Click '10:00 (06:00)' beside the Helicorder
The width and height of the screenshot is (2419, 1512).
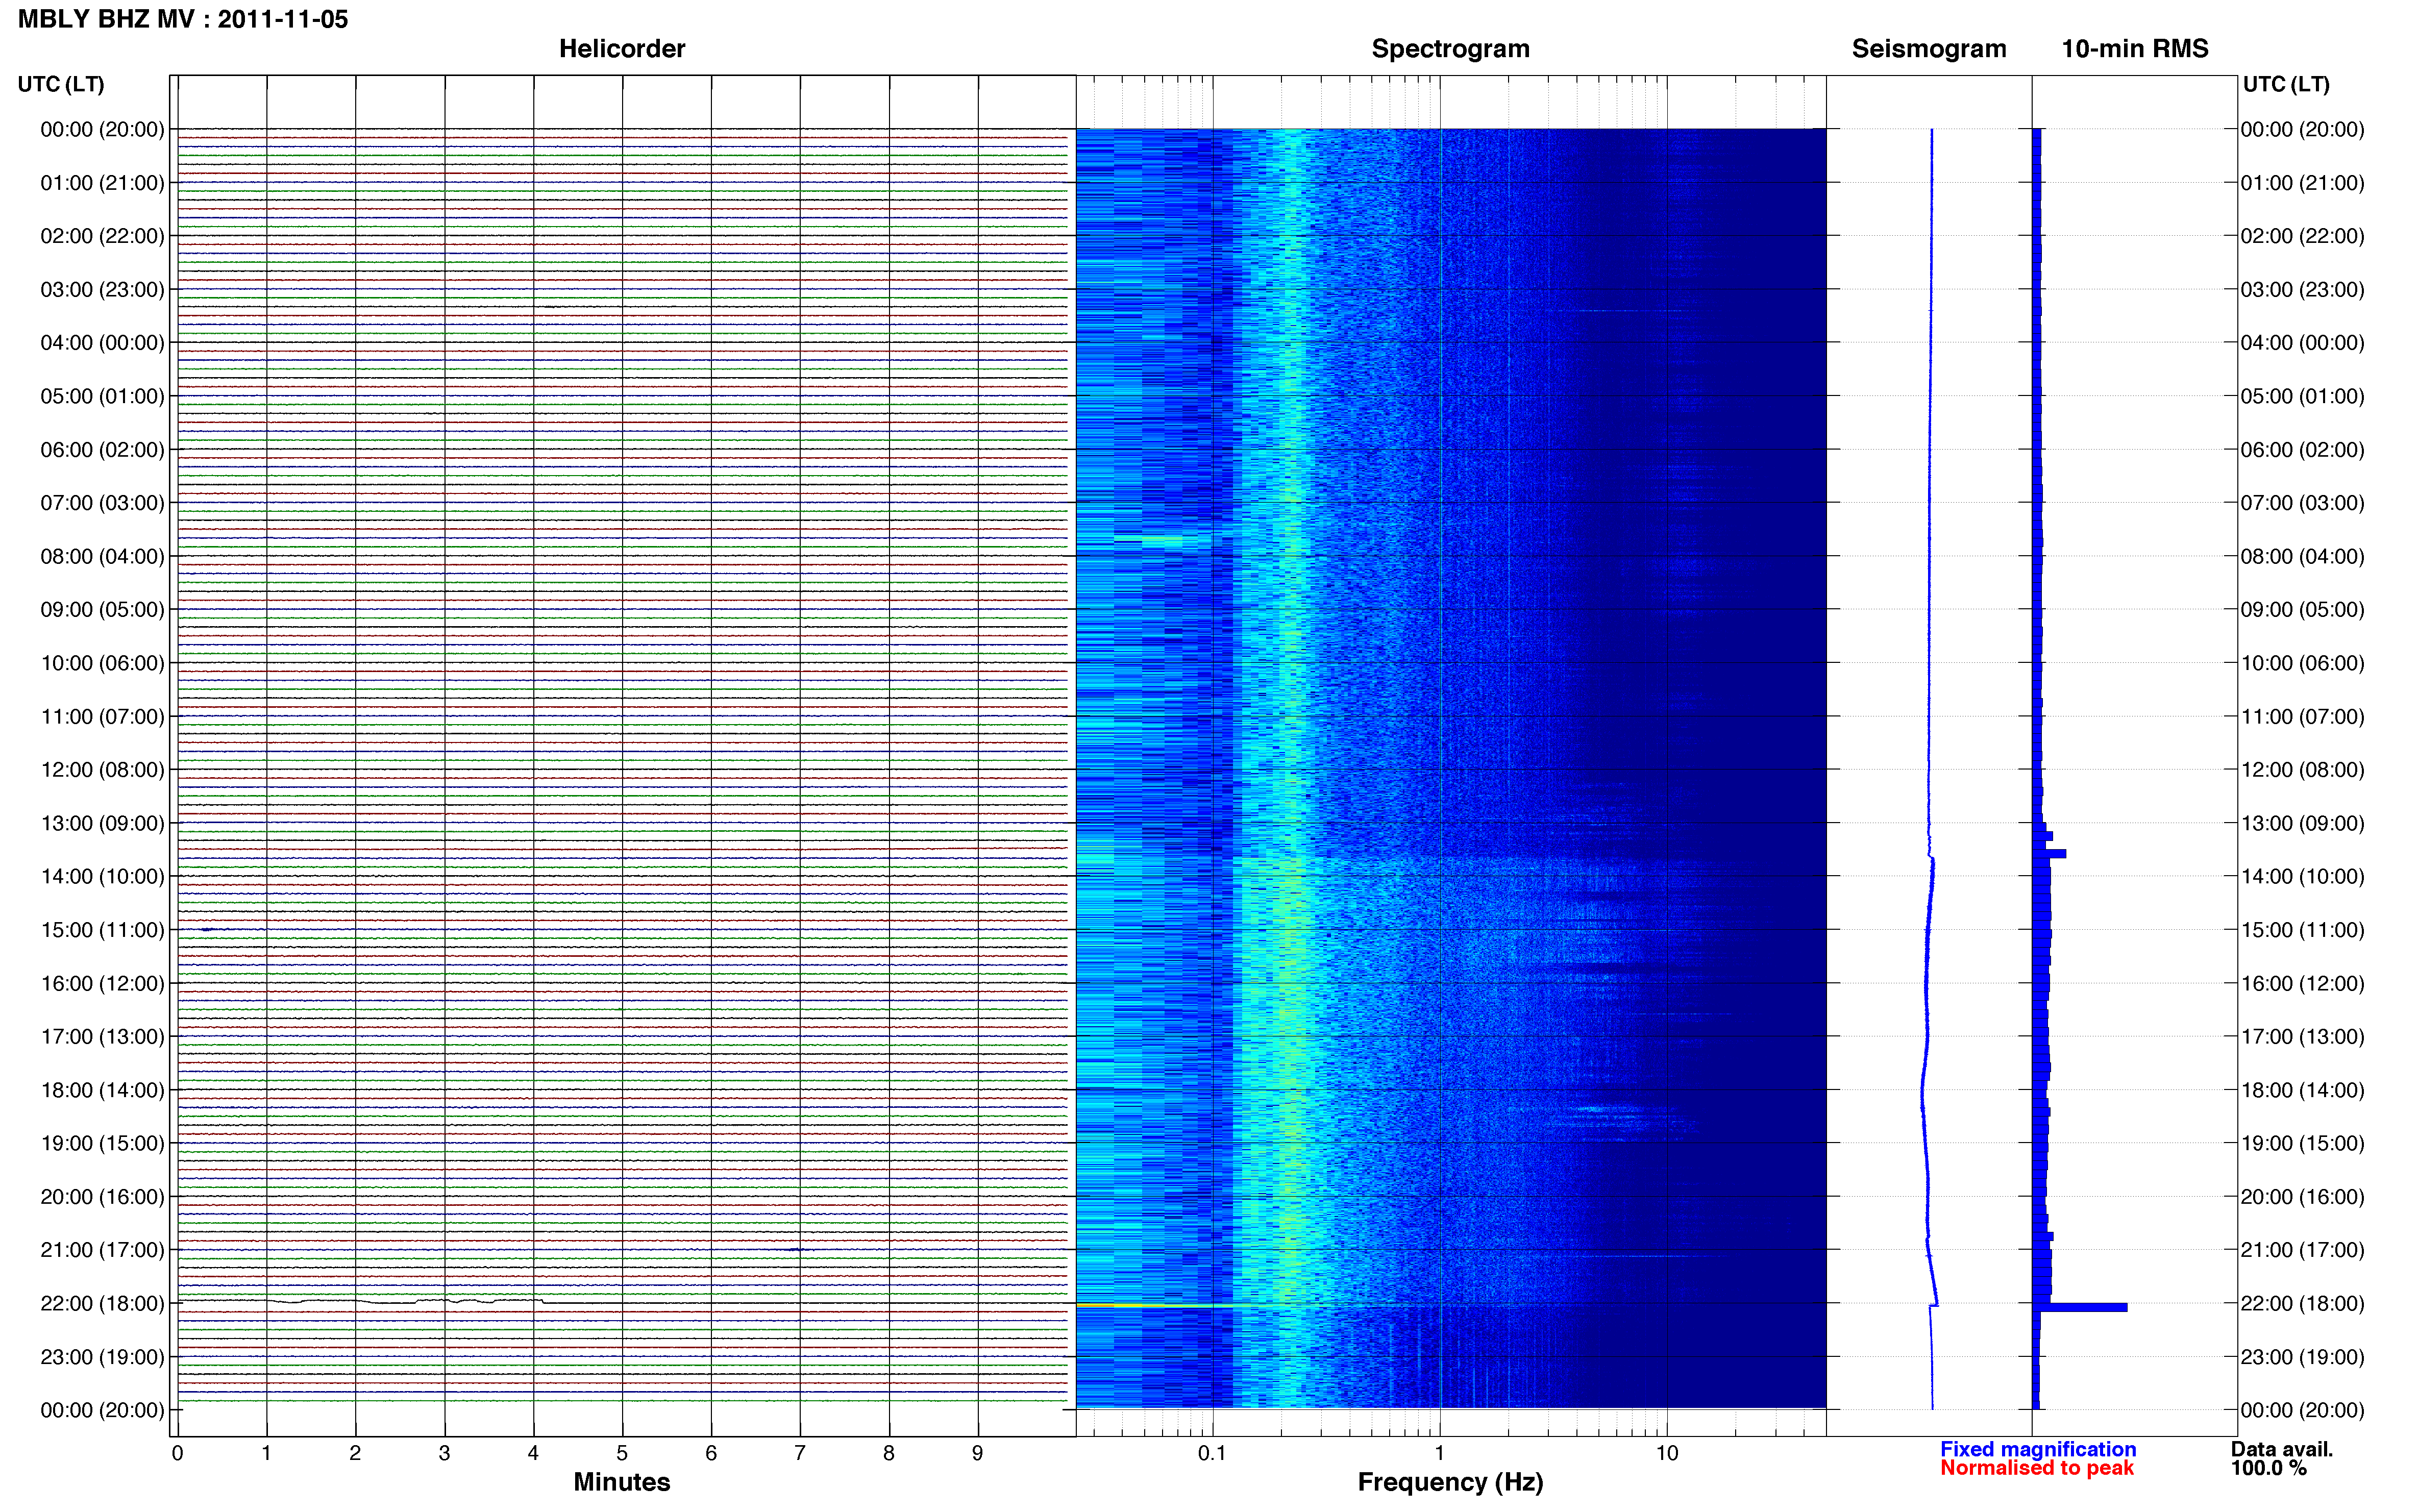tap(102, 663)
